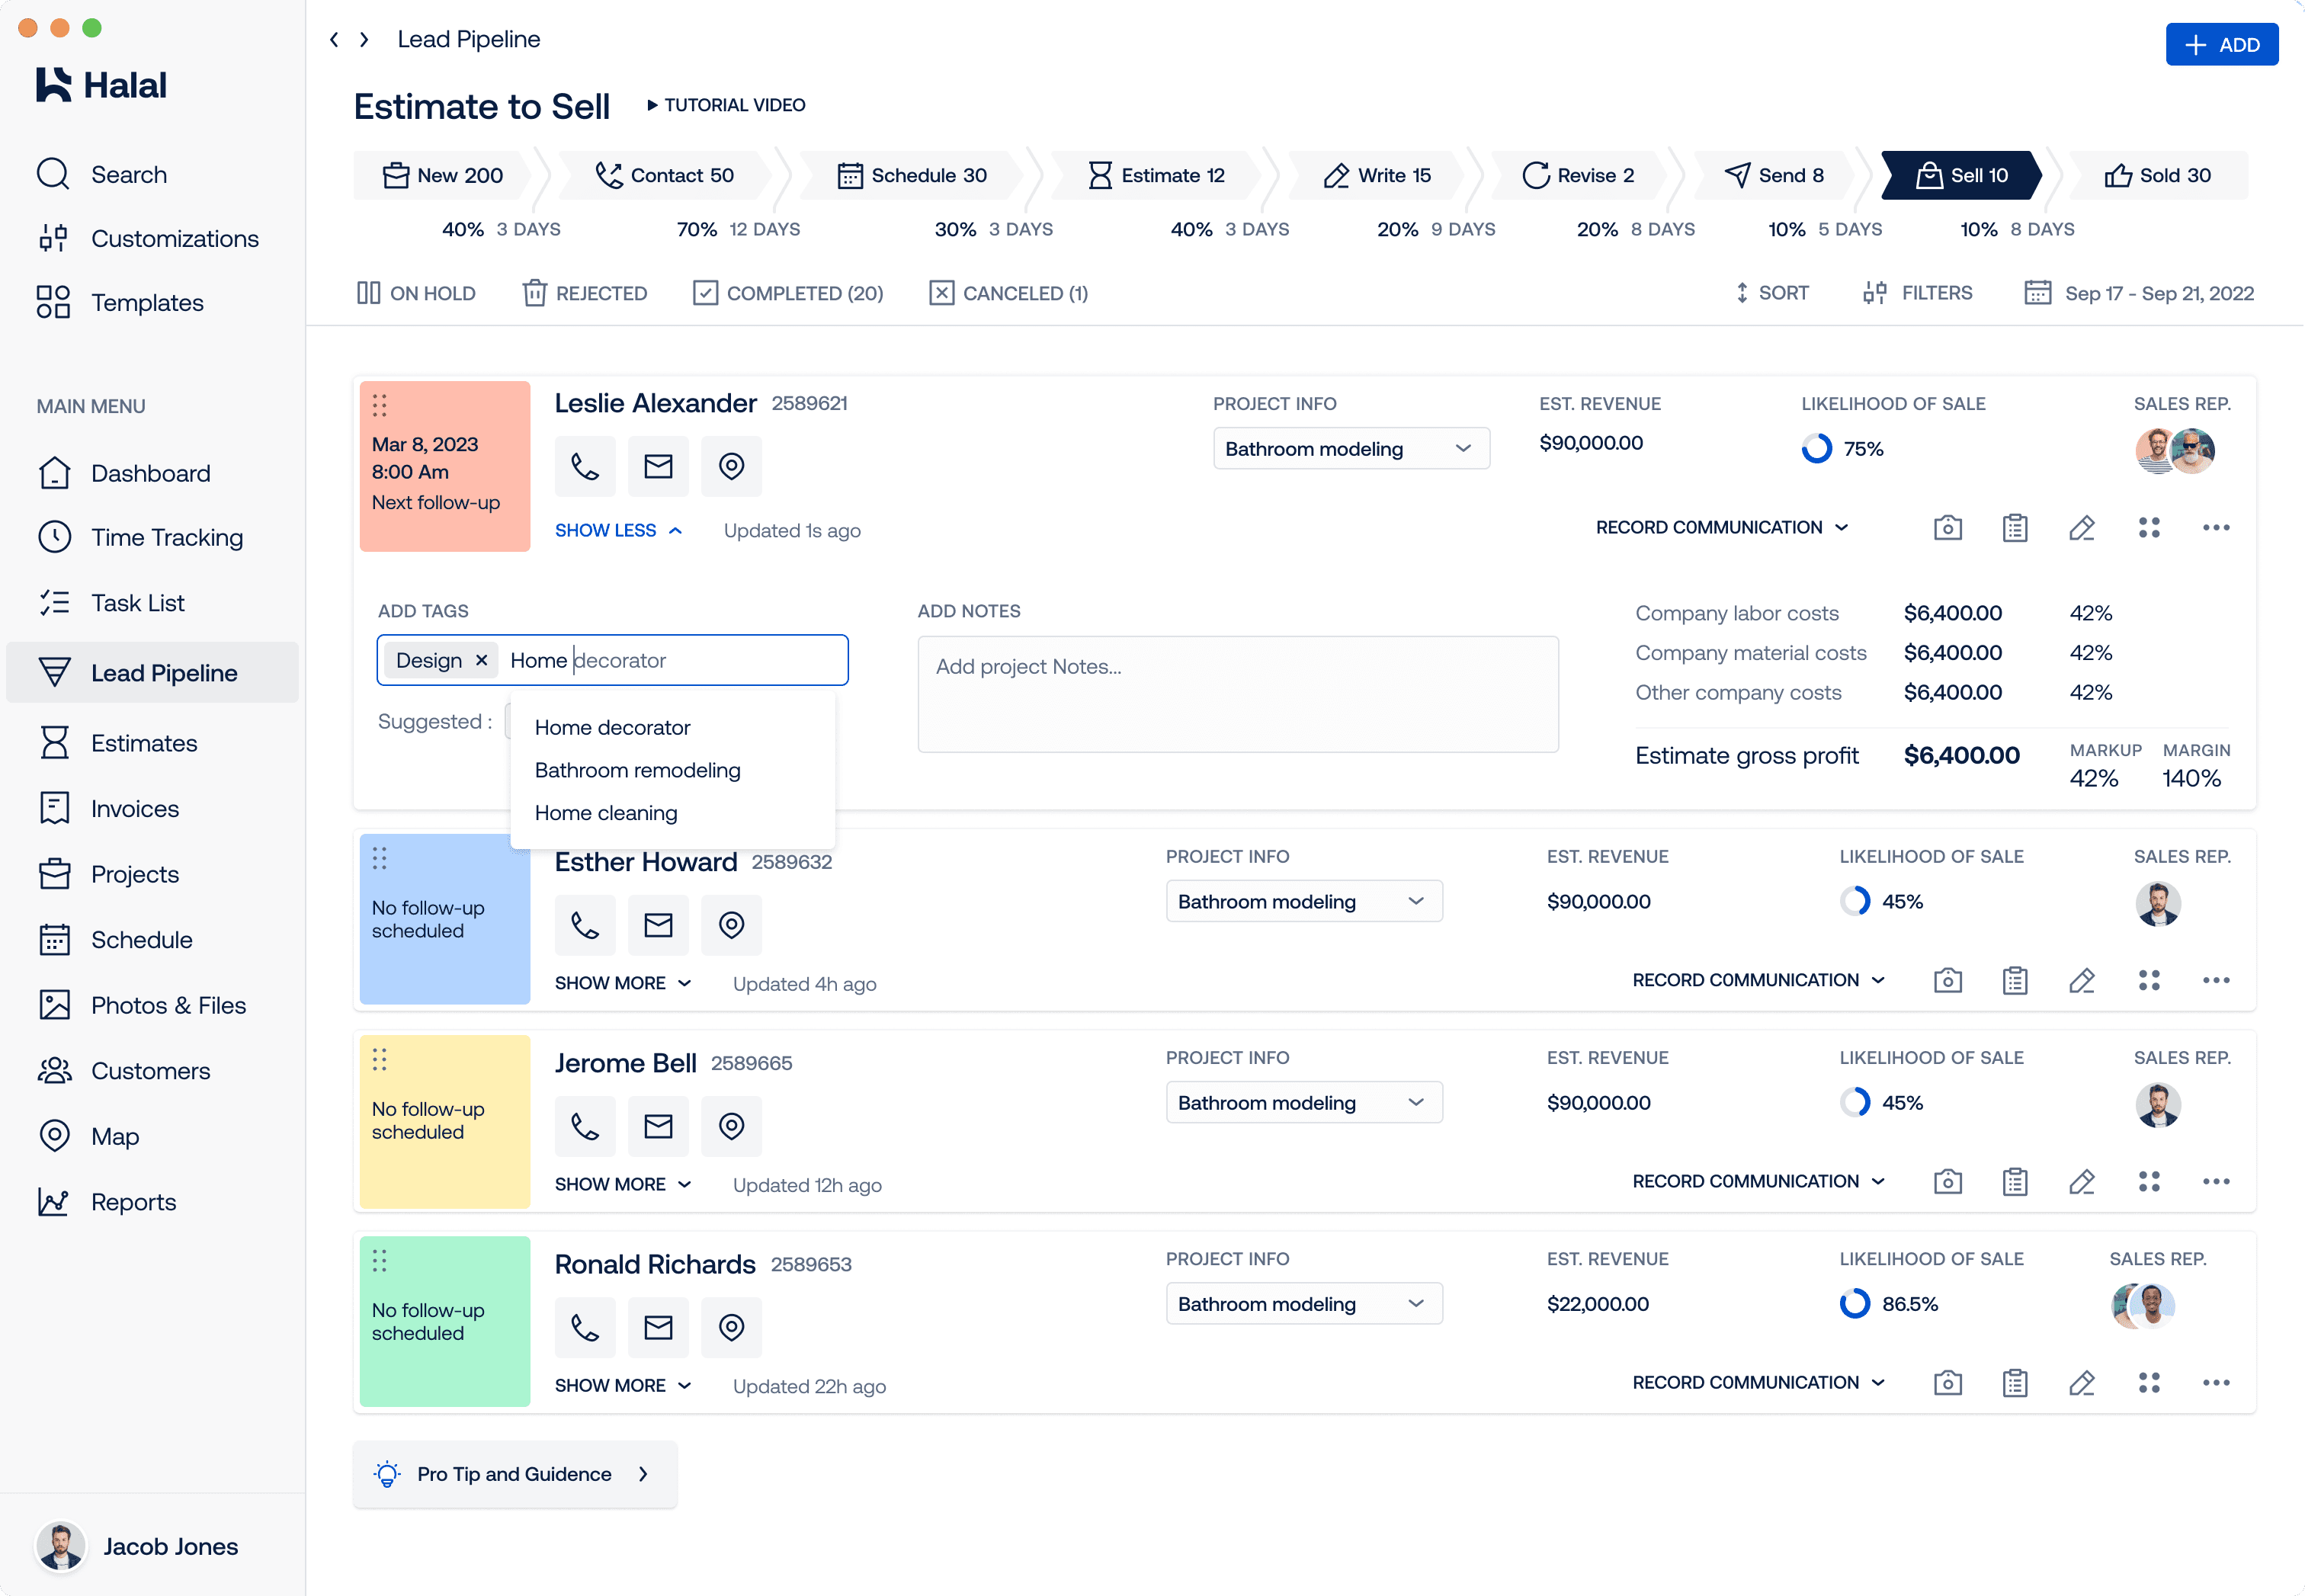Select the edit pencil icon for Esther Howard

point(2082,980)
